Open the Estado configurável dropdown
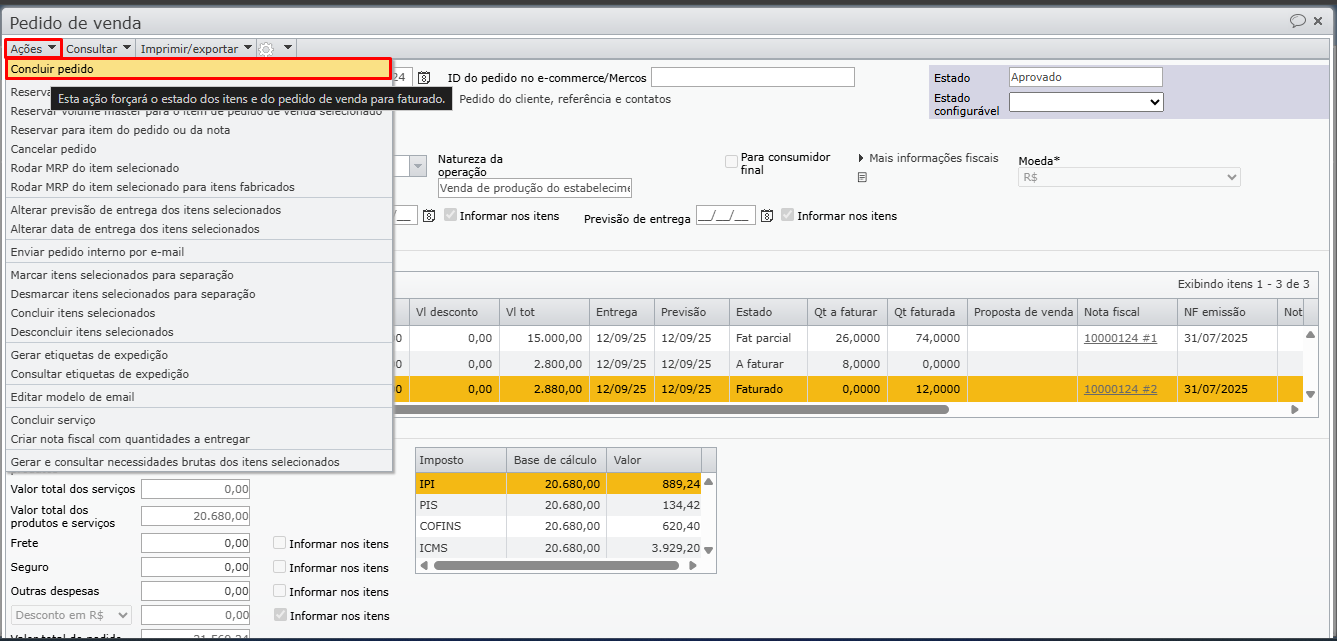 pyautogui.click(x=1085, y=102)
